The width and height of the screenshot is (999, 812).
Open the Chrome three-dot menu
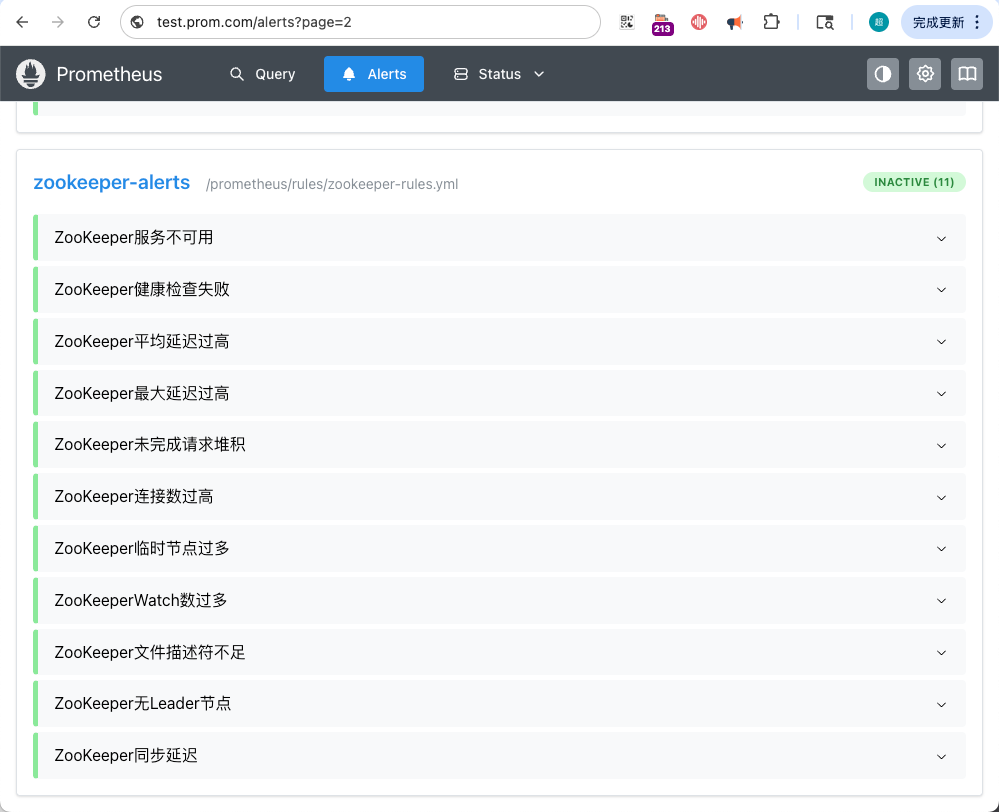tap(977, 22)
